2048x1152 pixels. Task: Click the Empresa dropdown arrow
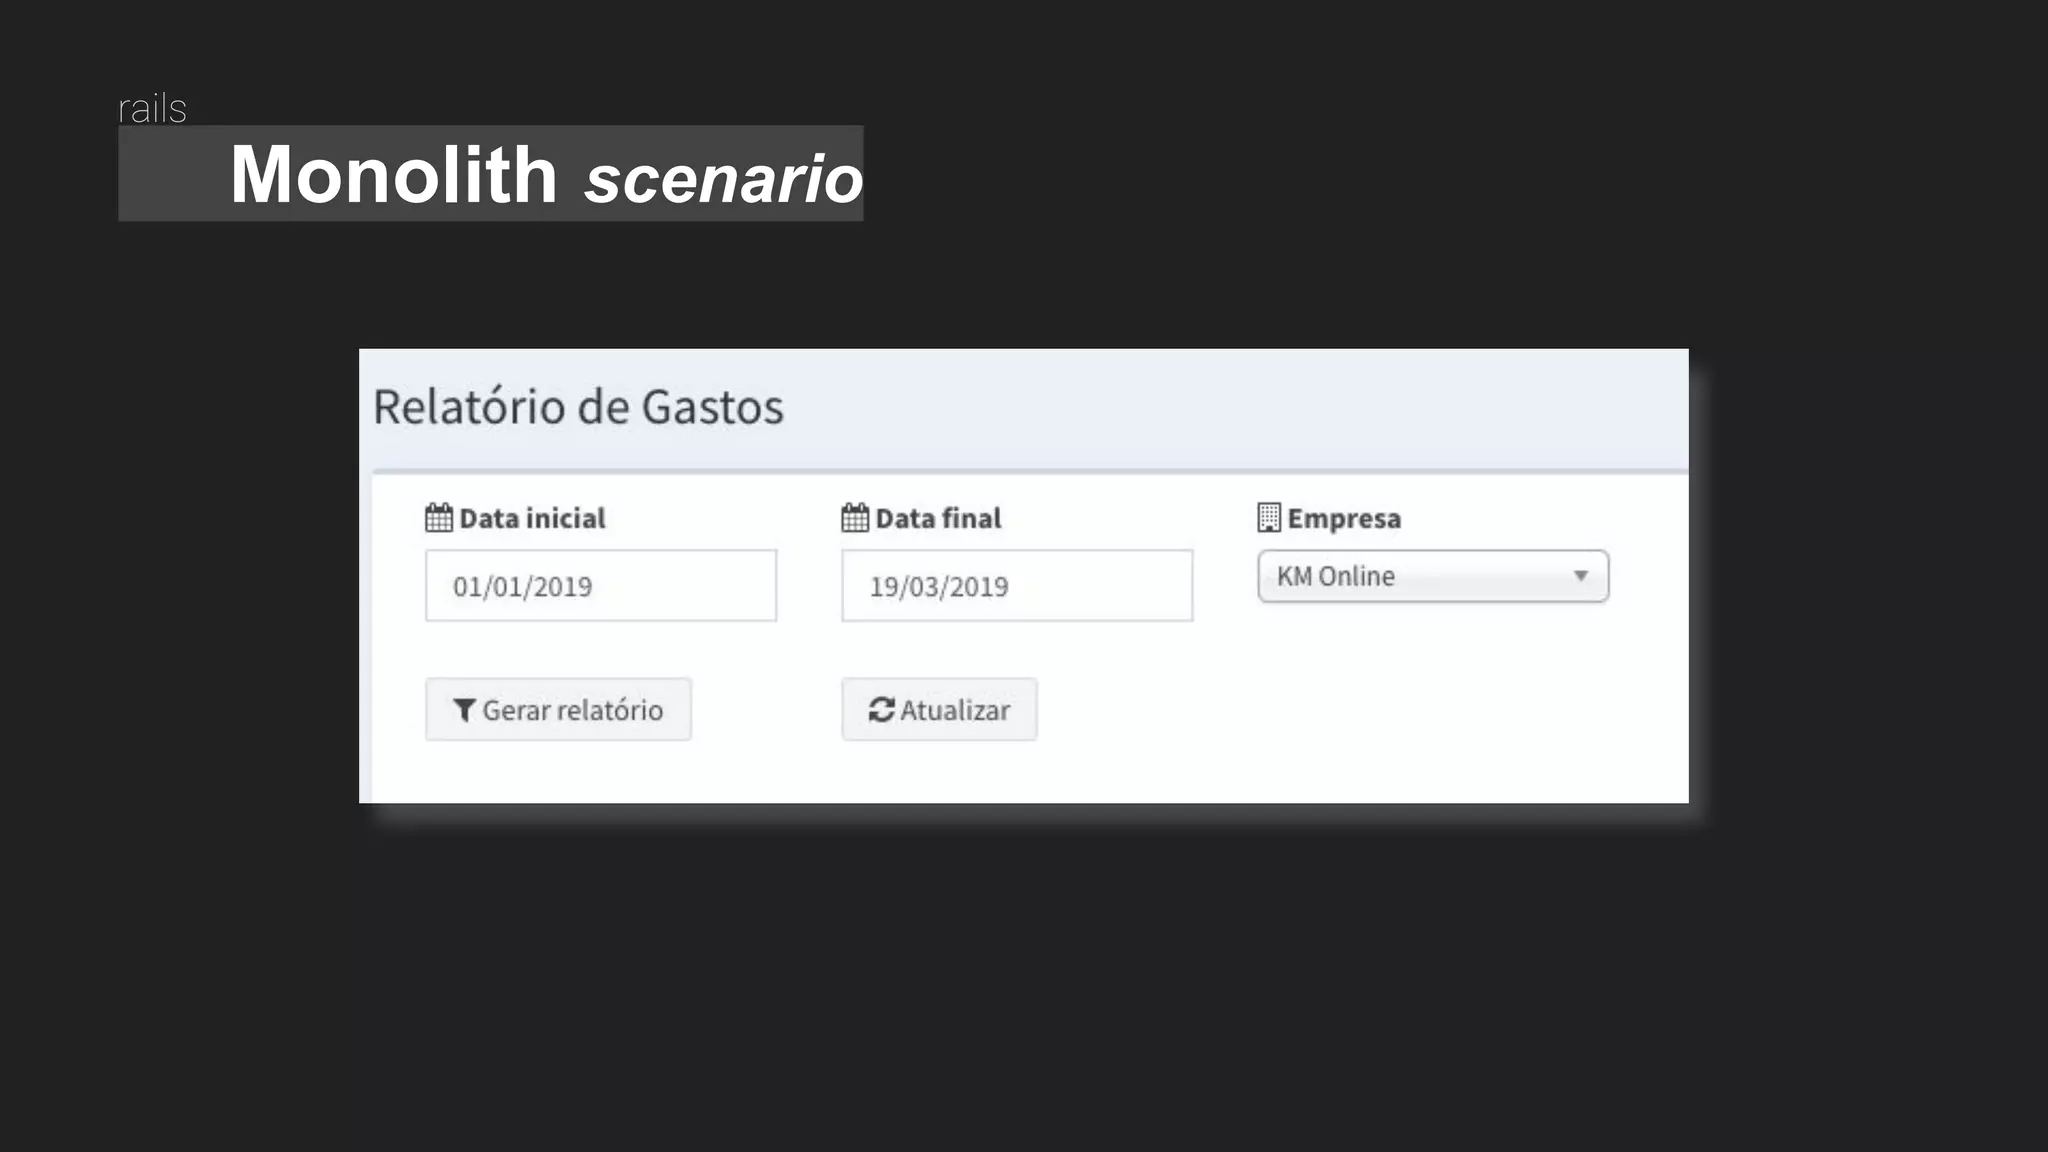1580,576
